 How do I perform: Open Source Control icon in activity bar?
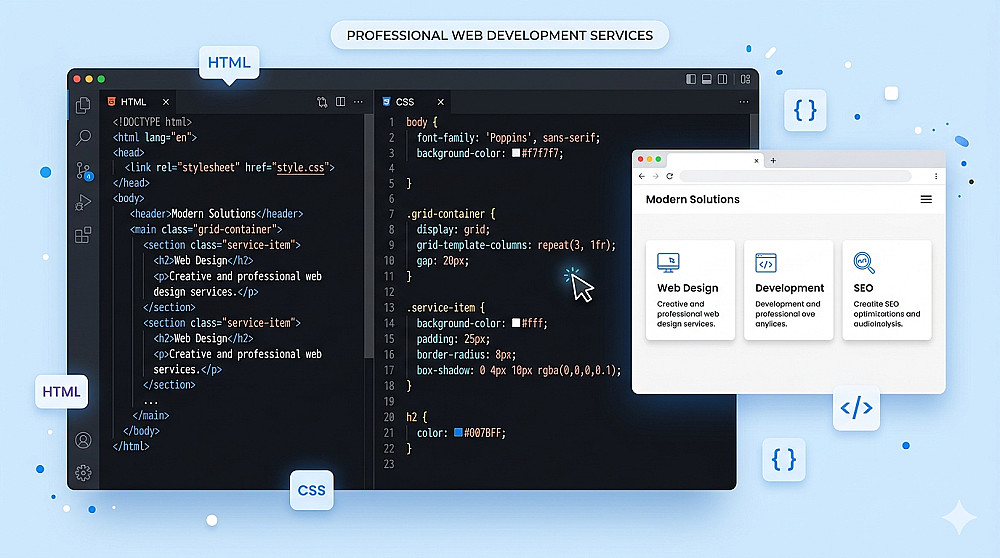[x=84, y=171]
